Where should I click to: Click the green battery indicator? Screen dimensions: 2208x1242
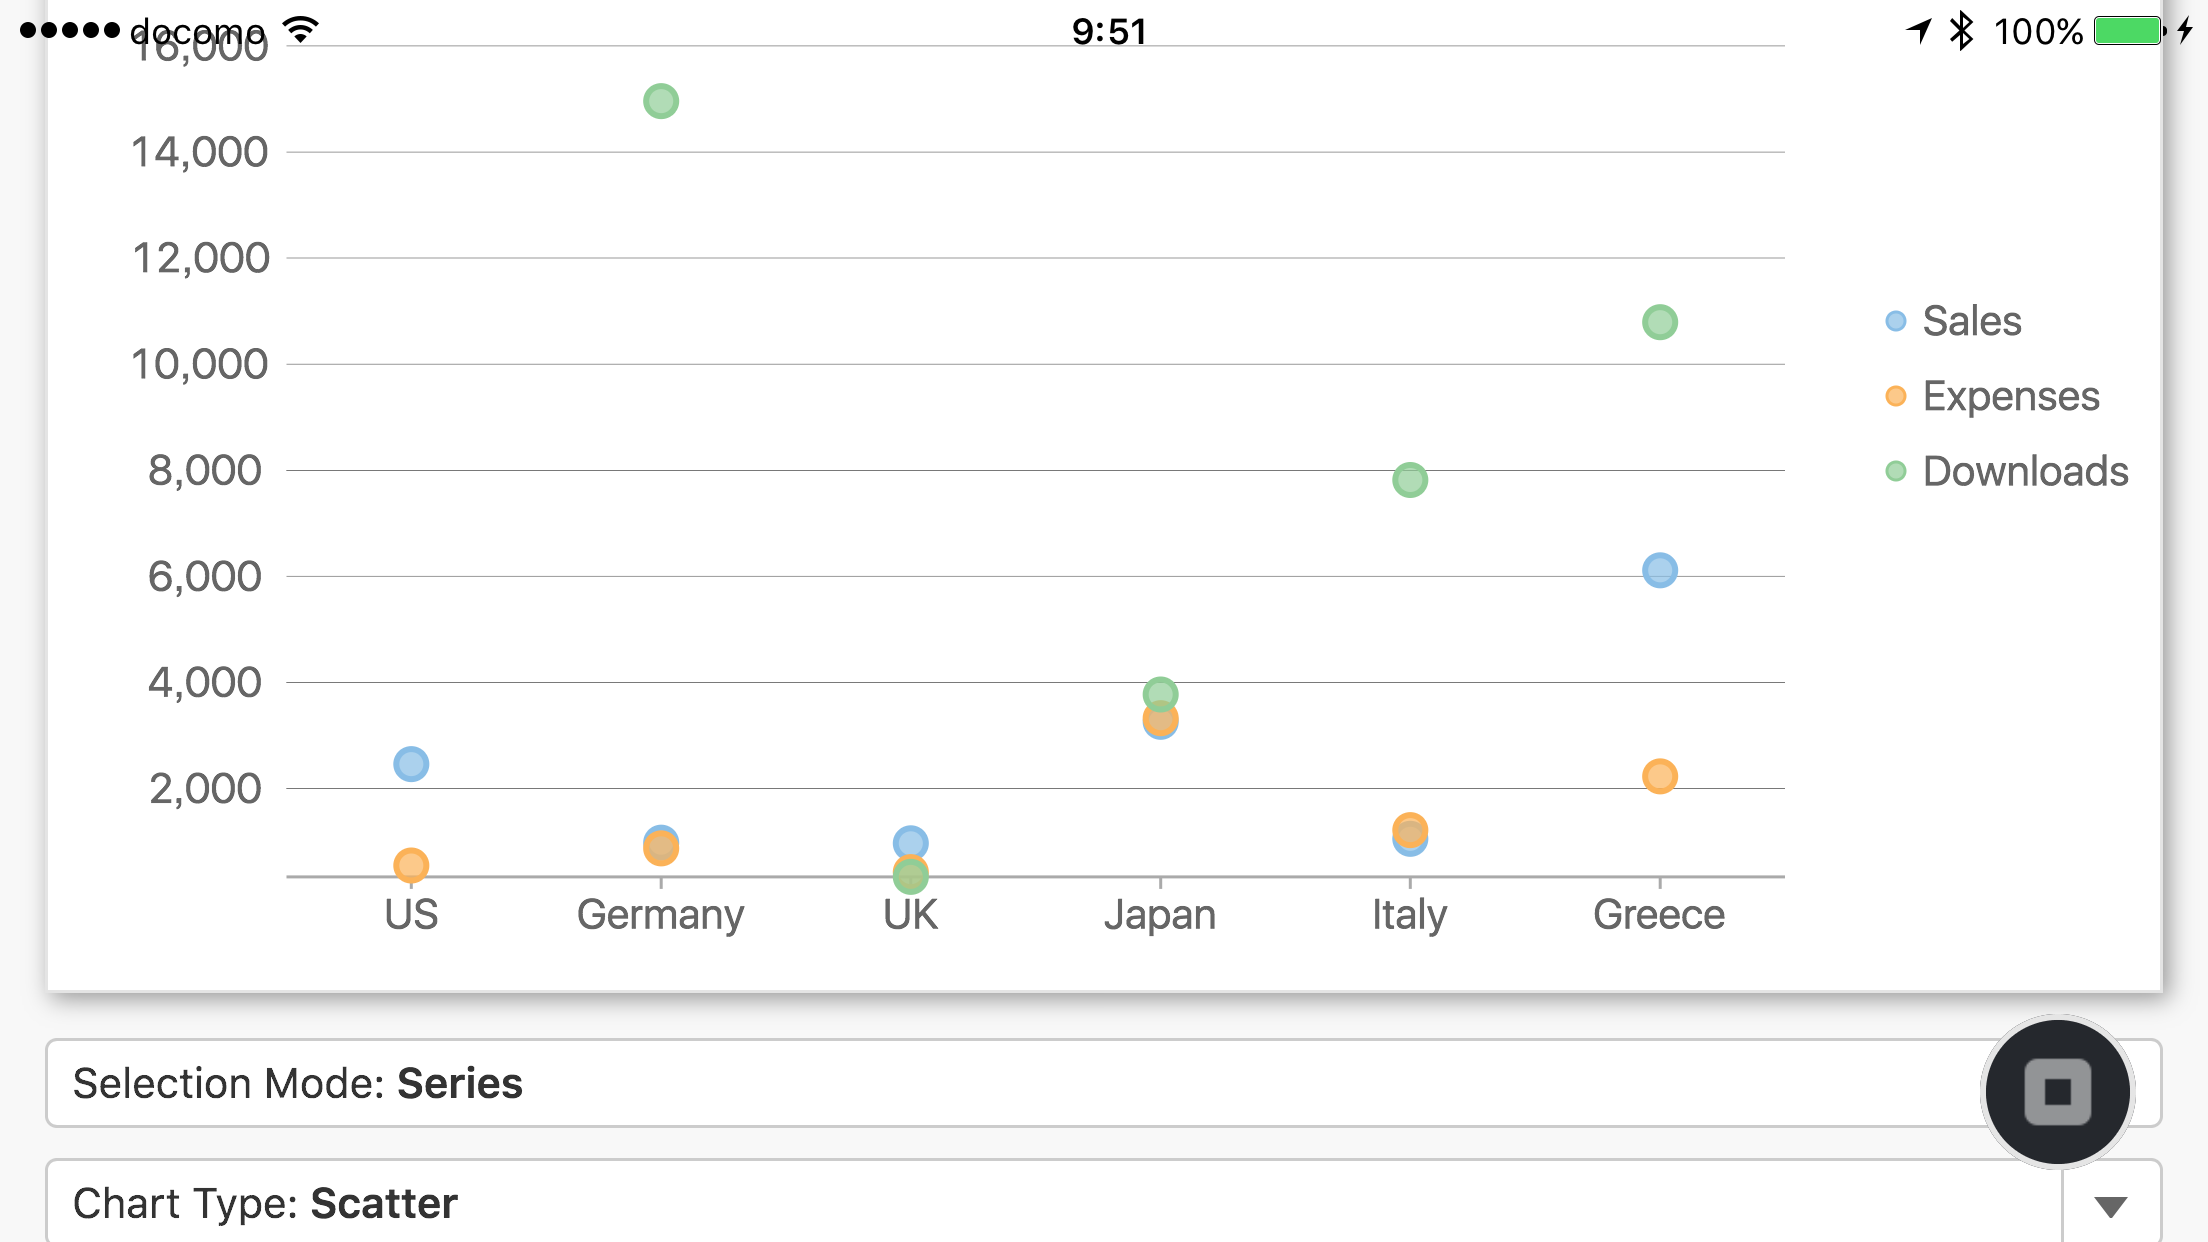pyautogui.click(x=2129, y=31)
